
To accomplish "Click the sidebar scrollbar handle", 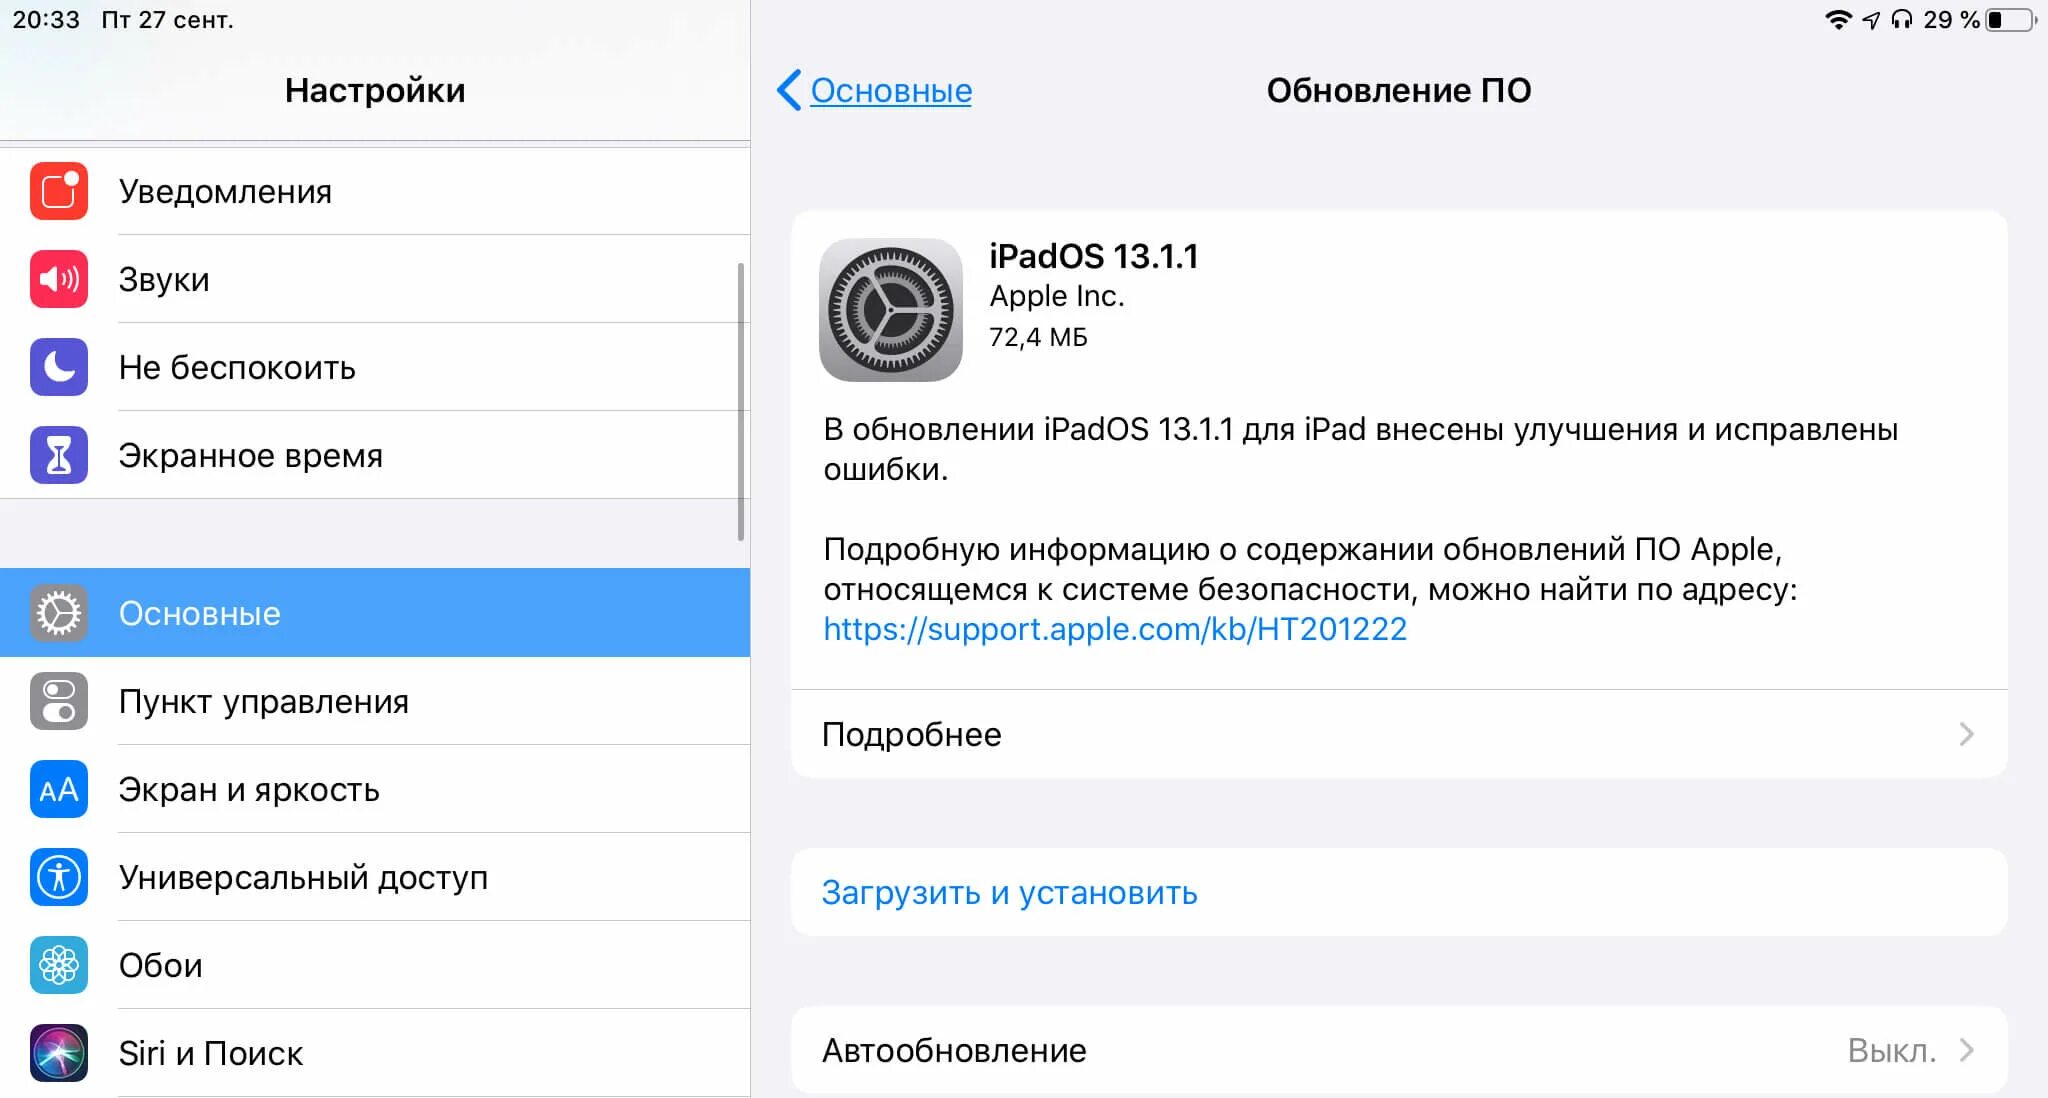I will (x=741, y=400).
